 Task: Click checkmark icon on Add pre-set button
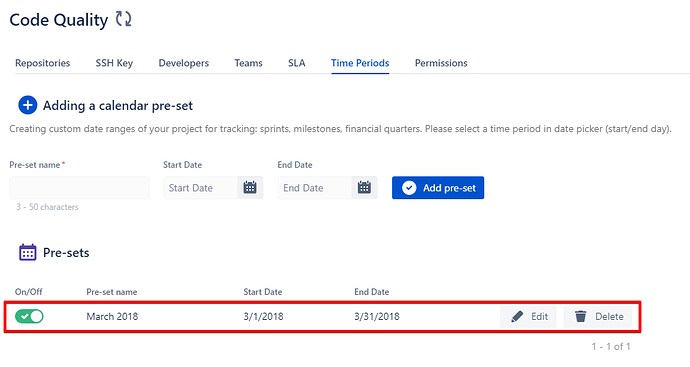[x=409, y=188]
